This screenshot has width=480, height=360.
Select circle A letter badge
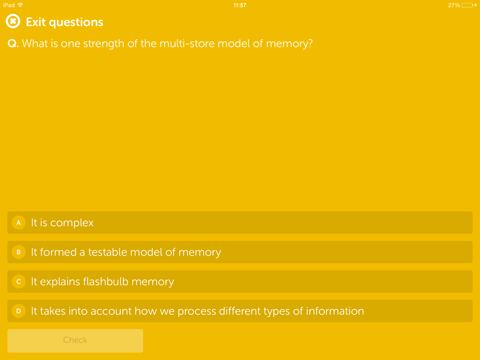19,223
